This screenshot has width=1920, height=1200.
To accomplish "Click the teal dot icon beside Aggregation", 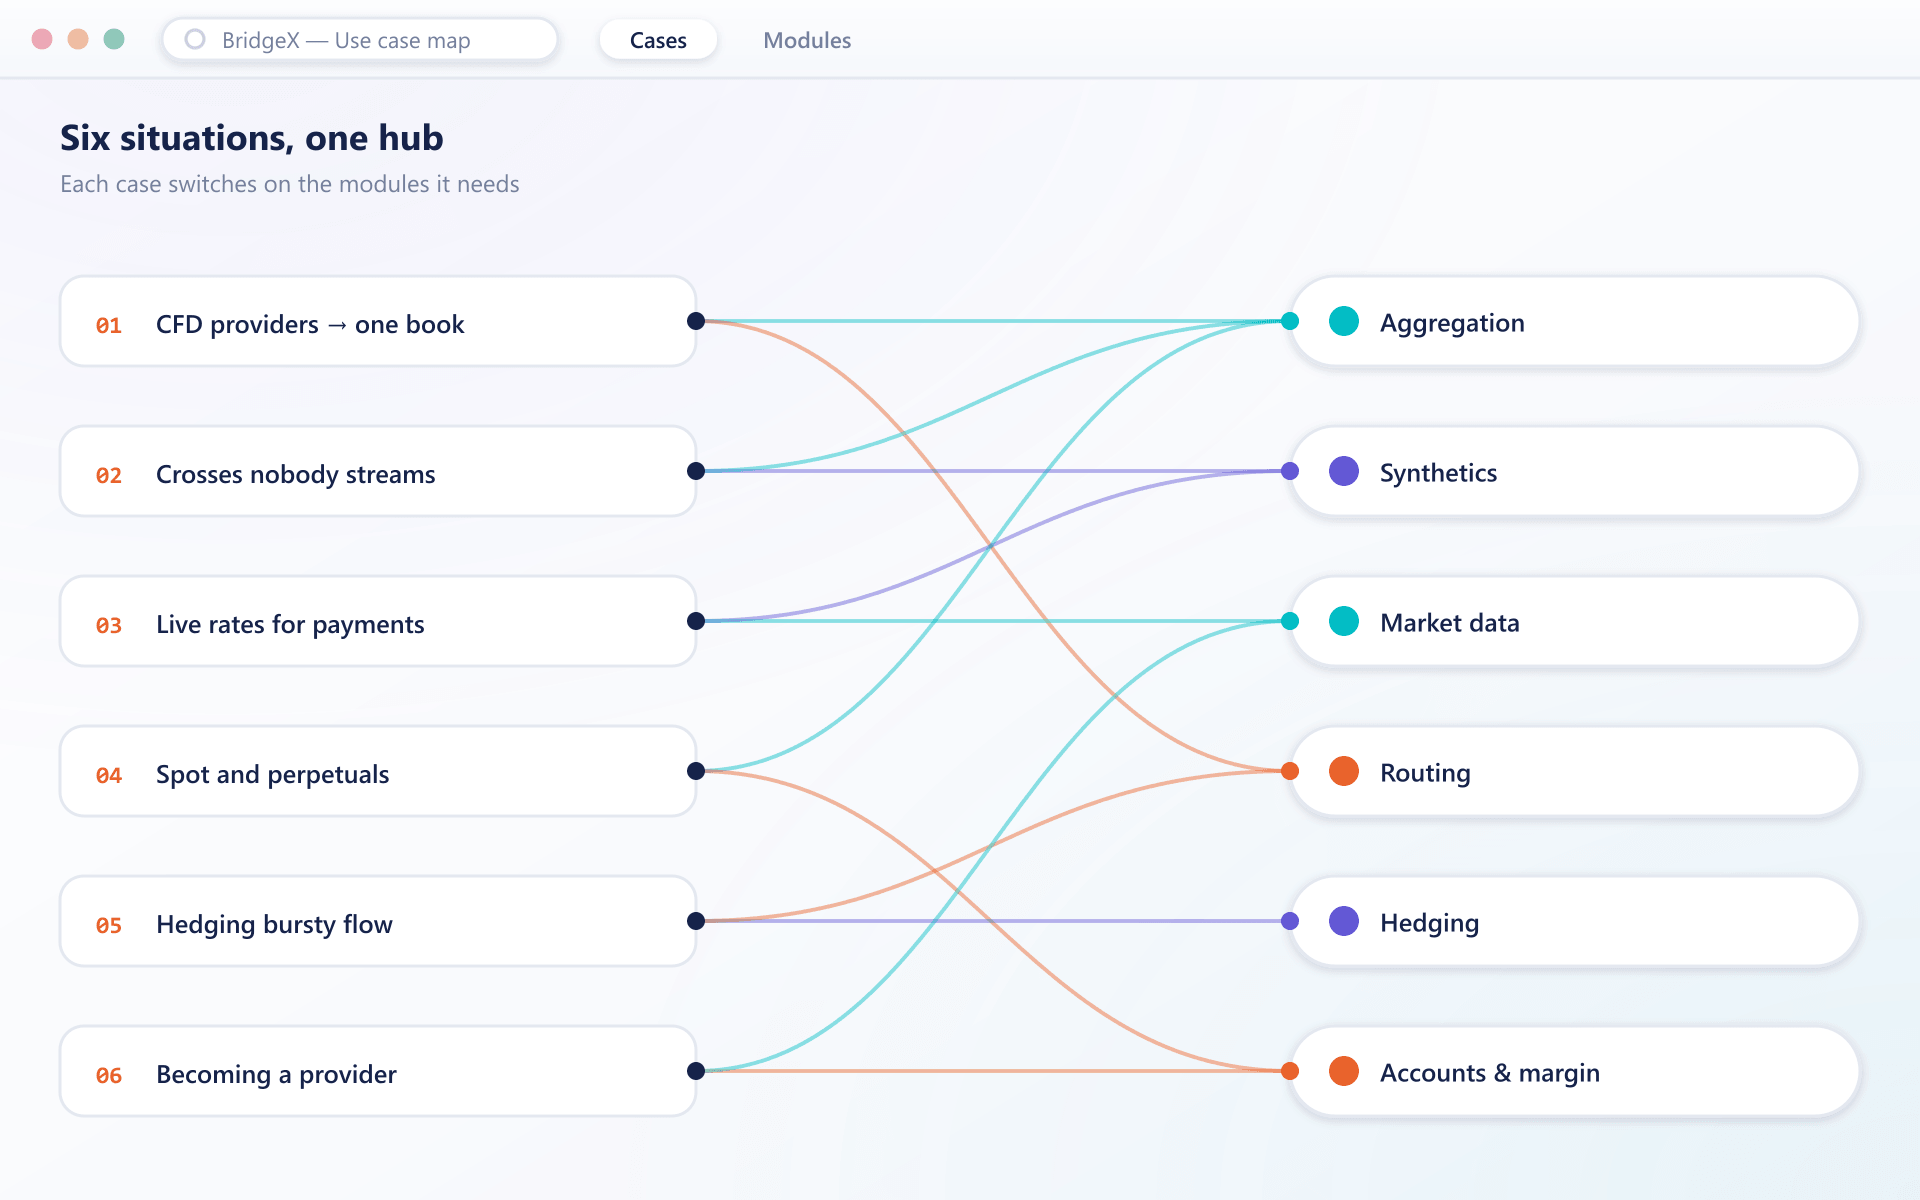I will (x=1344, y=321).
